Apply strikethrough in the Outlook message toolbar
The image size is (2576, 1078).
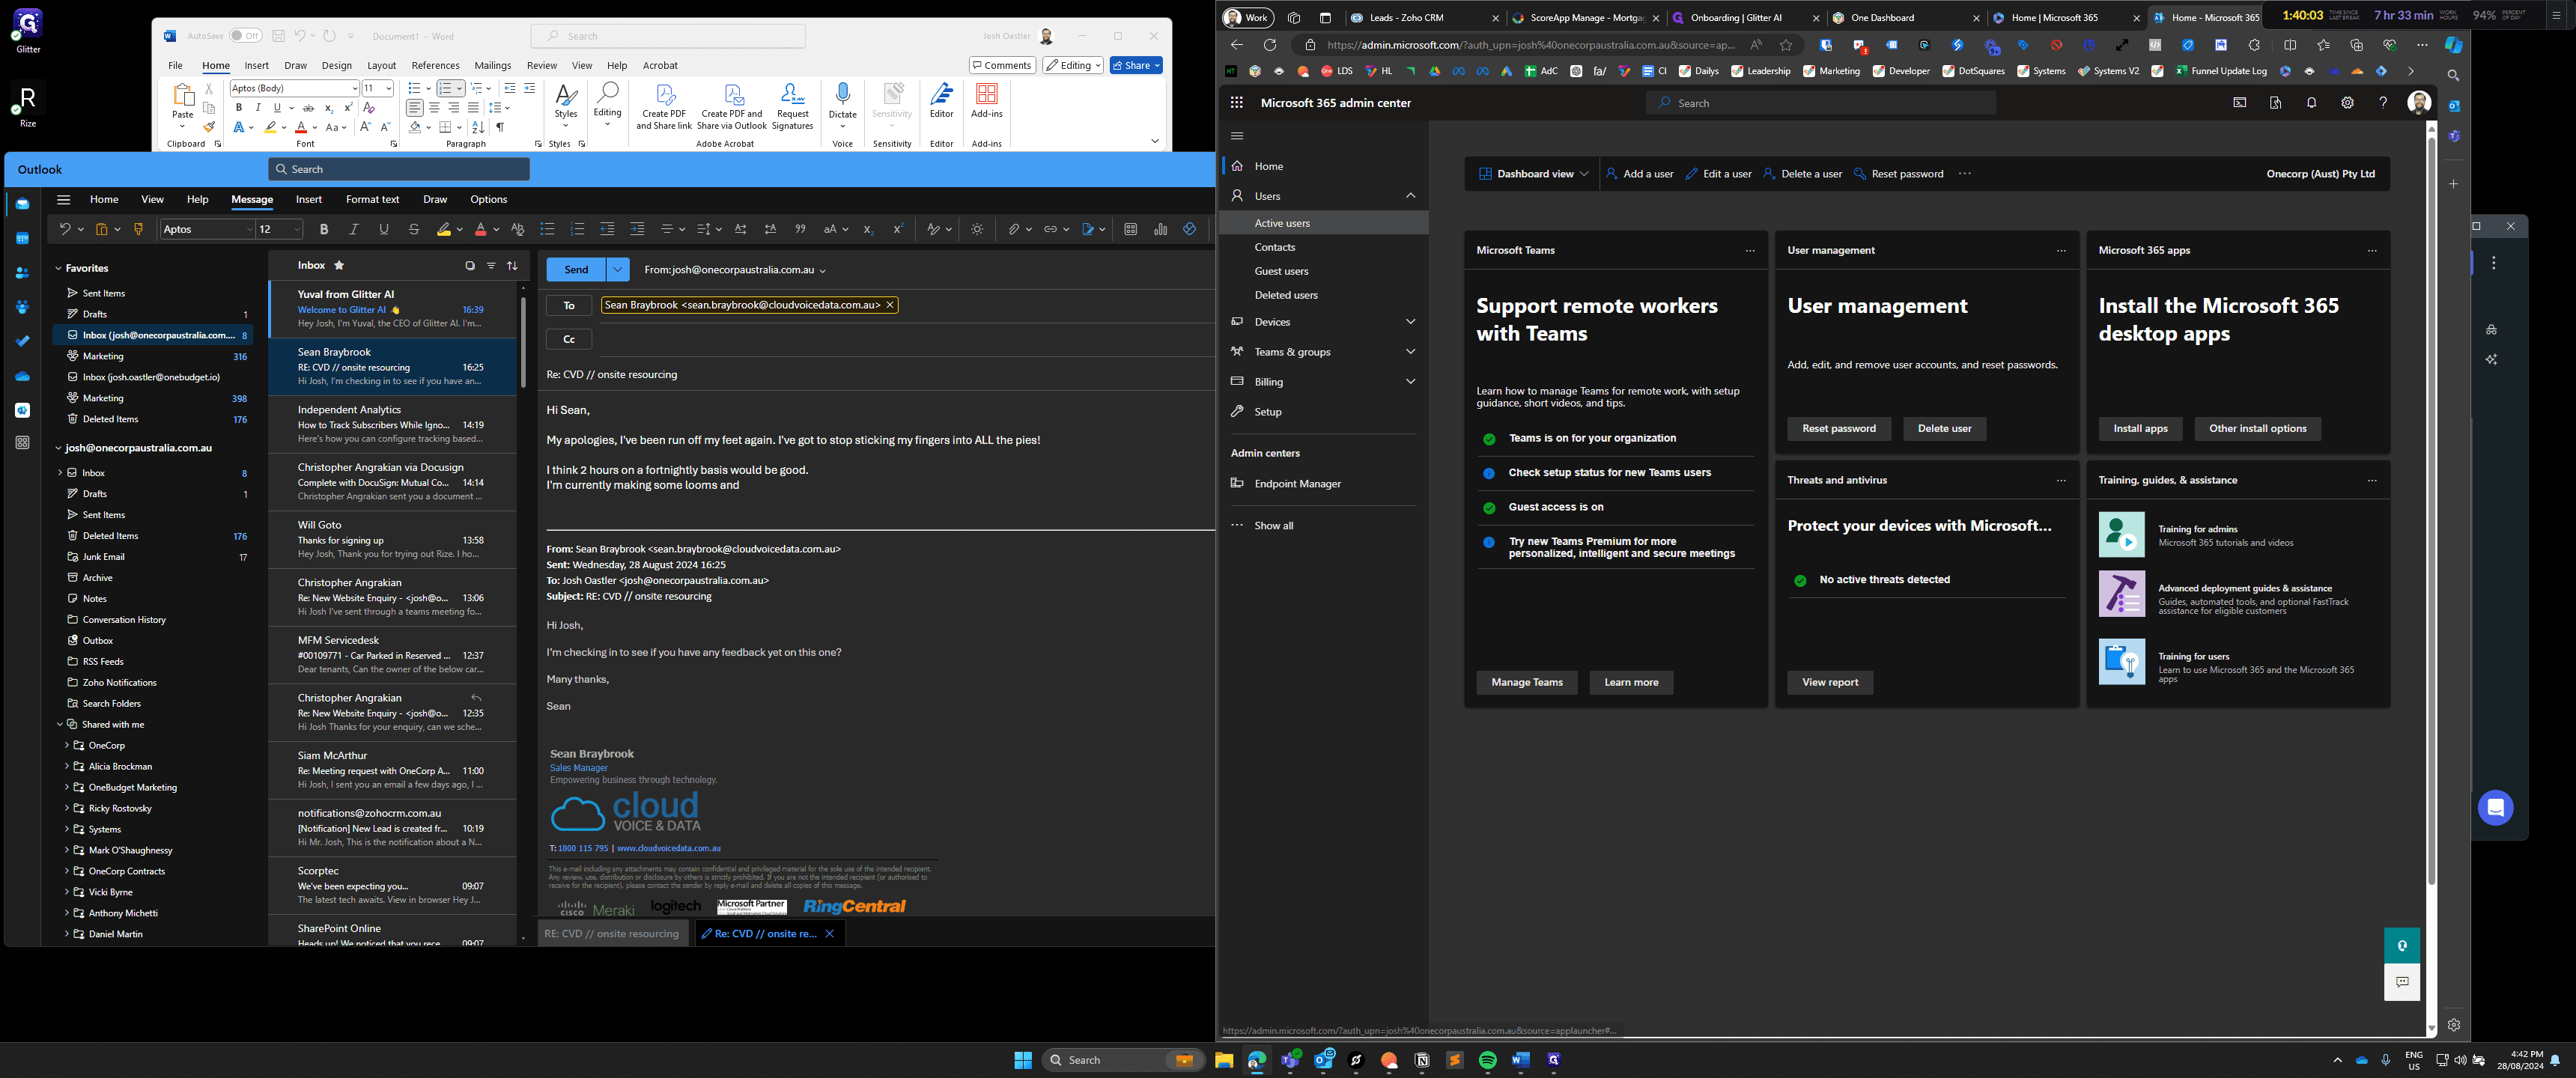pos(414,229)
